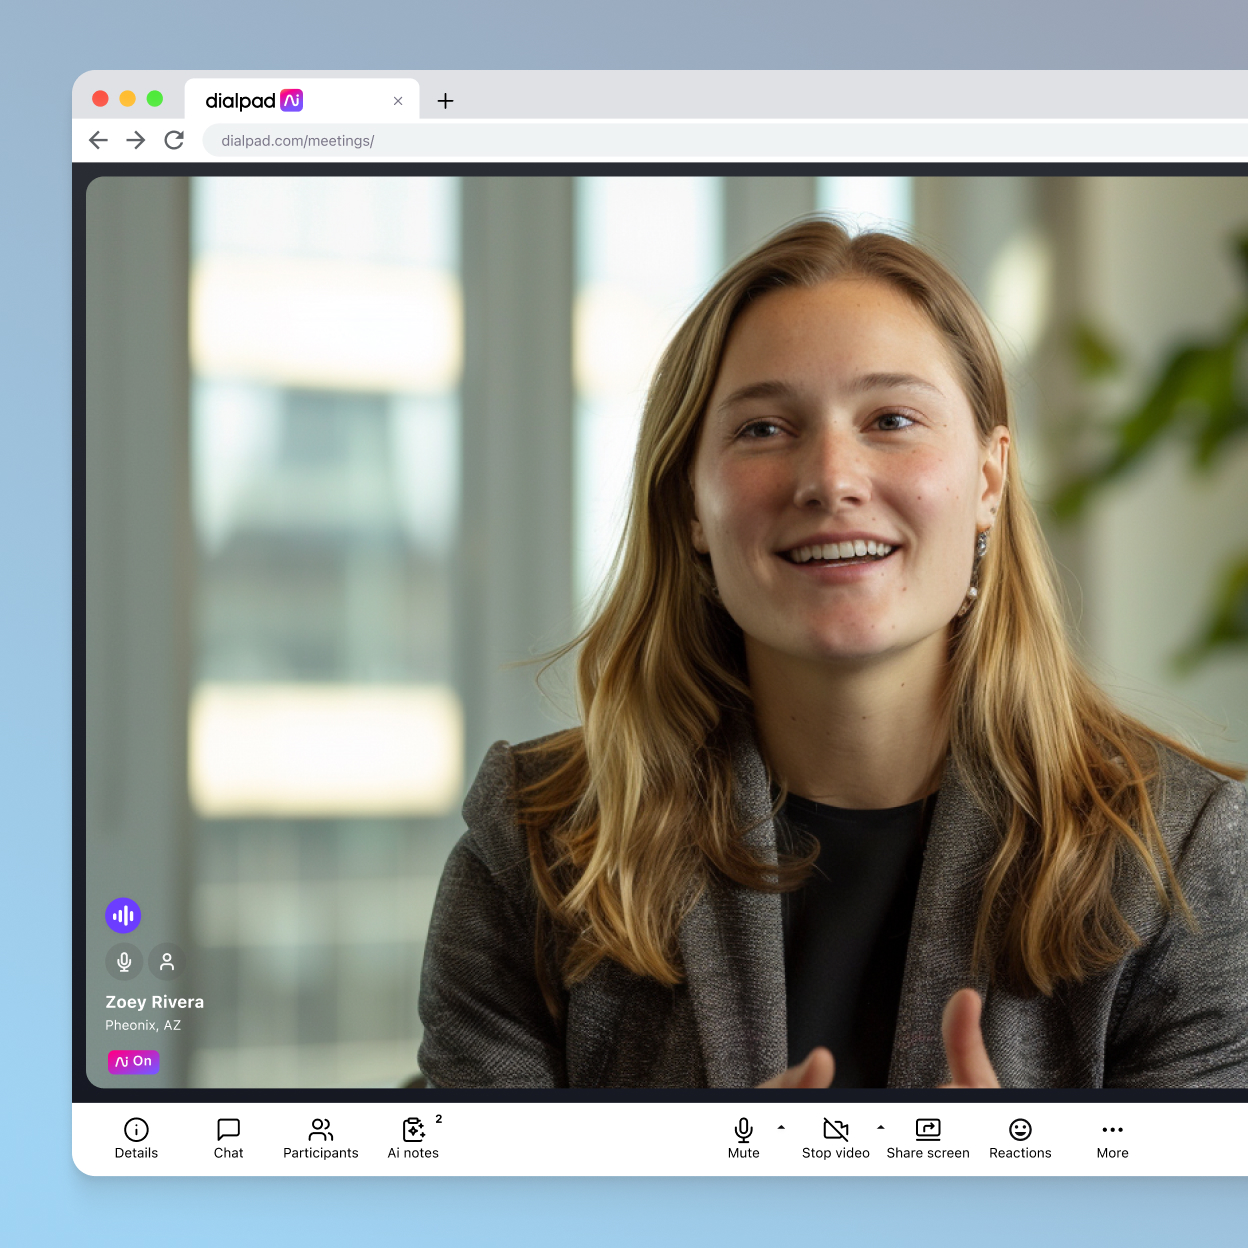Mute your microphone

pos(743,1138)
